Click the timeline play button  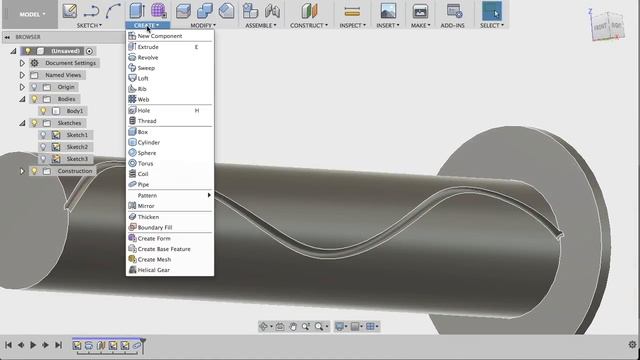(x=33, y=345)
